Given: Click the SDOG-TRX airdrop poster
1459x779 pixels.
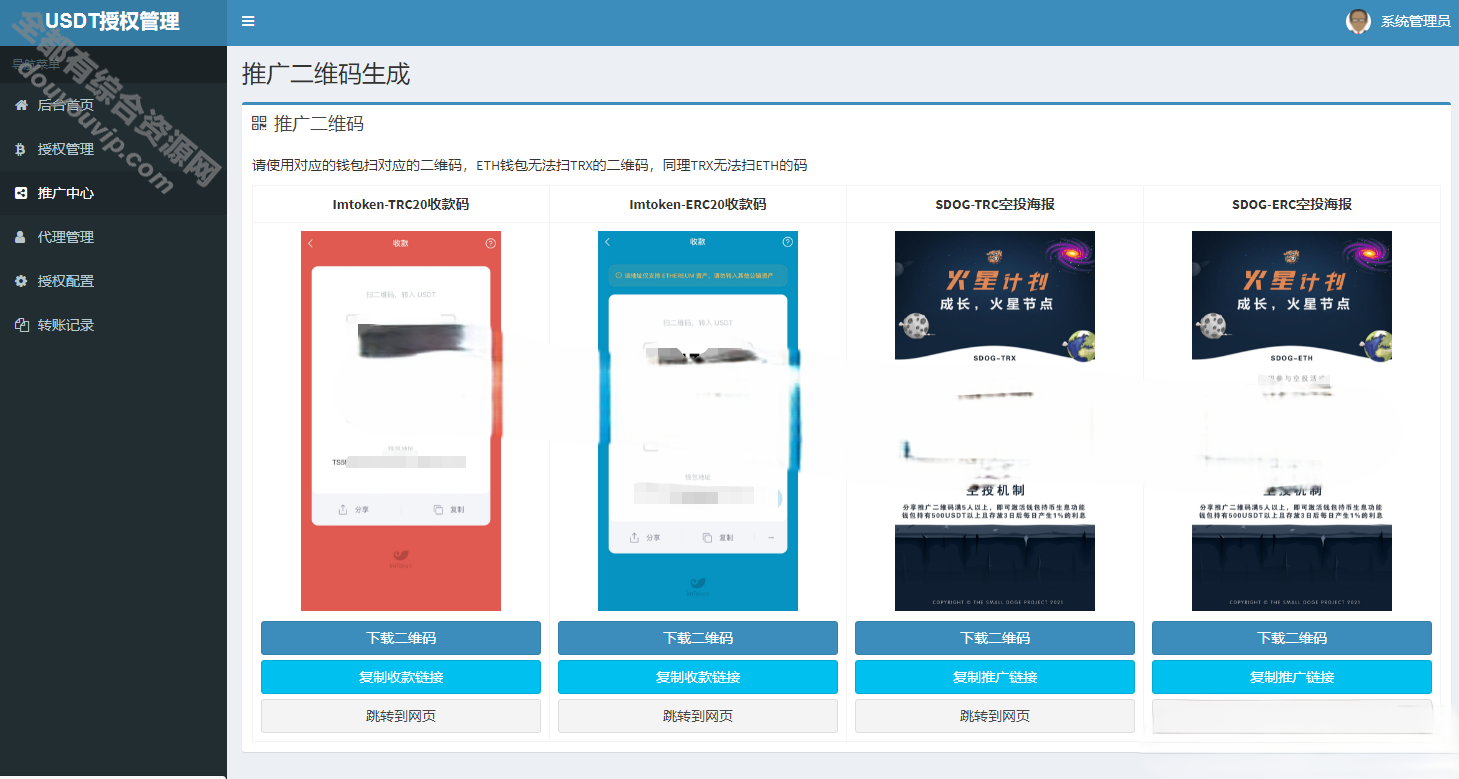Looking at the screenshot, I should pyautogui.click(x=995, y=421).
